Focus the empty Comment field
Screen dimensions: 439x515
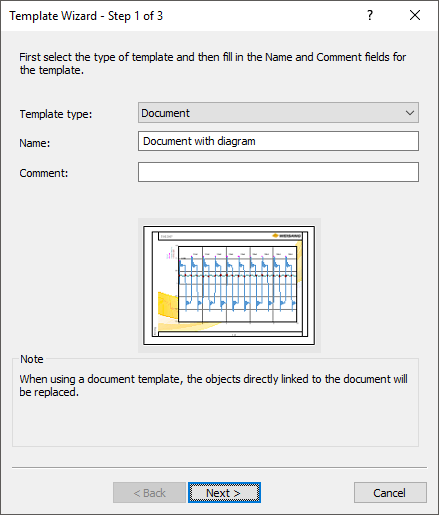(278, 172)
